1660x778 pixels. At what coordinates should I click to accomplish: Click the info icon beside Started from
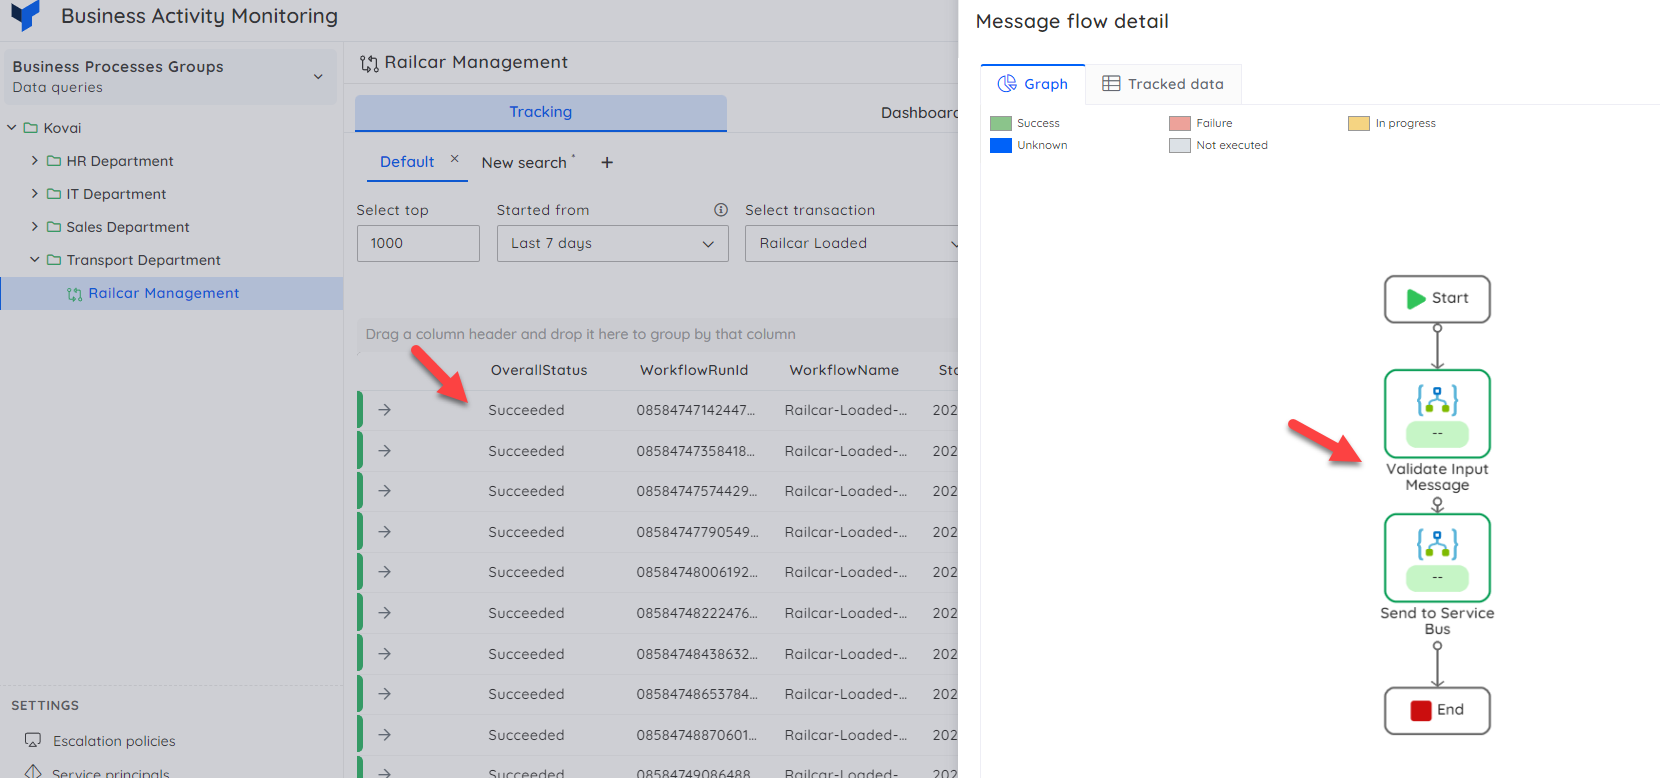point(721,210)
